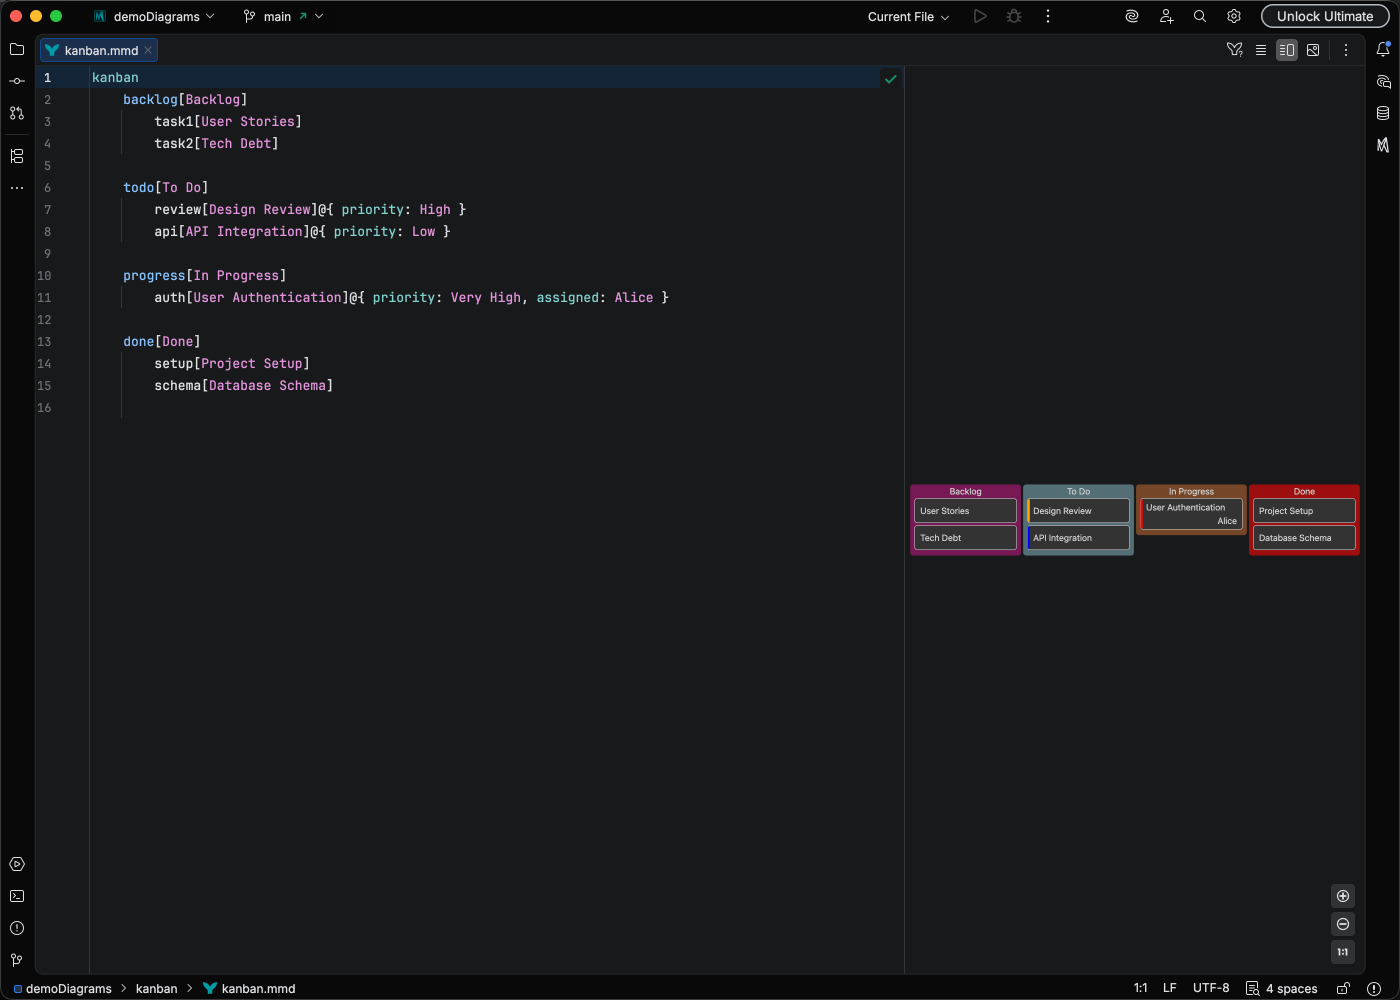This screenshot has height=1000, width=1400.
Task: Open the Mermaid panel in right sidebar
Action: 1383,145
